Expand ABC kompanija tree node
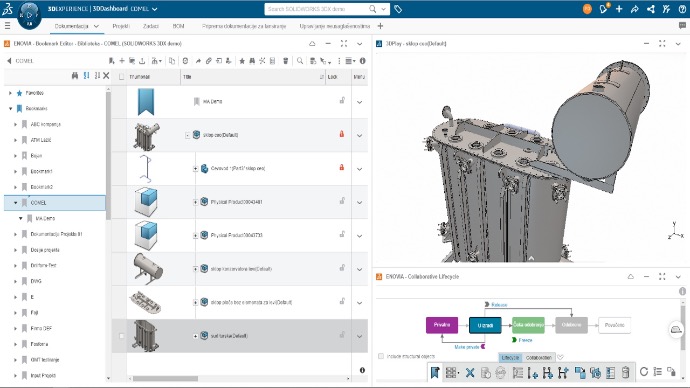Screen dimensions: 690x388 [x=15, y=124]
